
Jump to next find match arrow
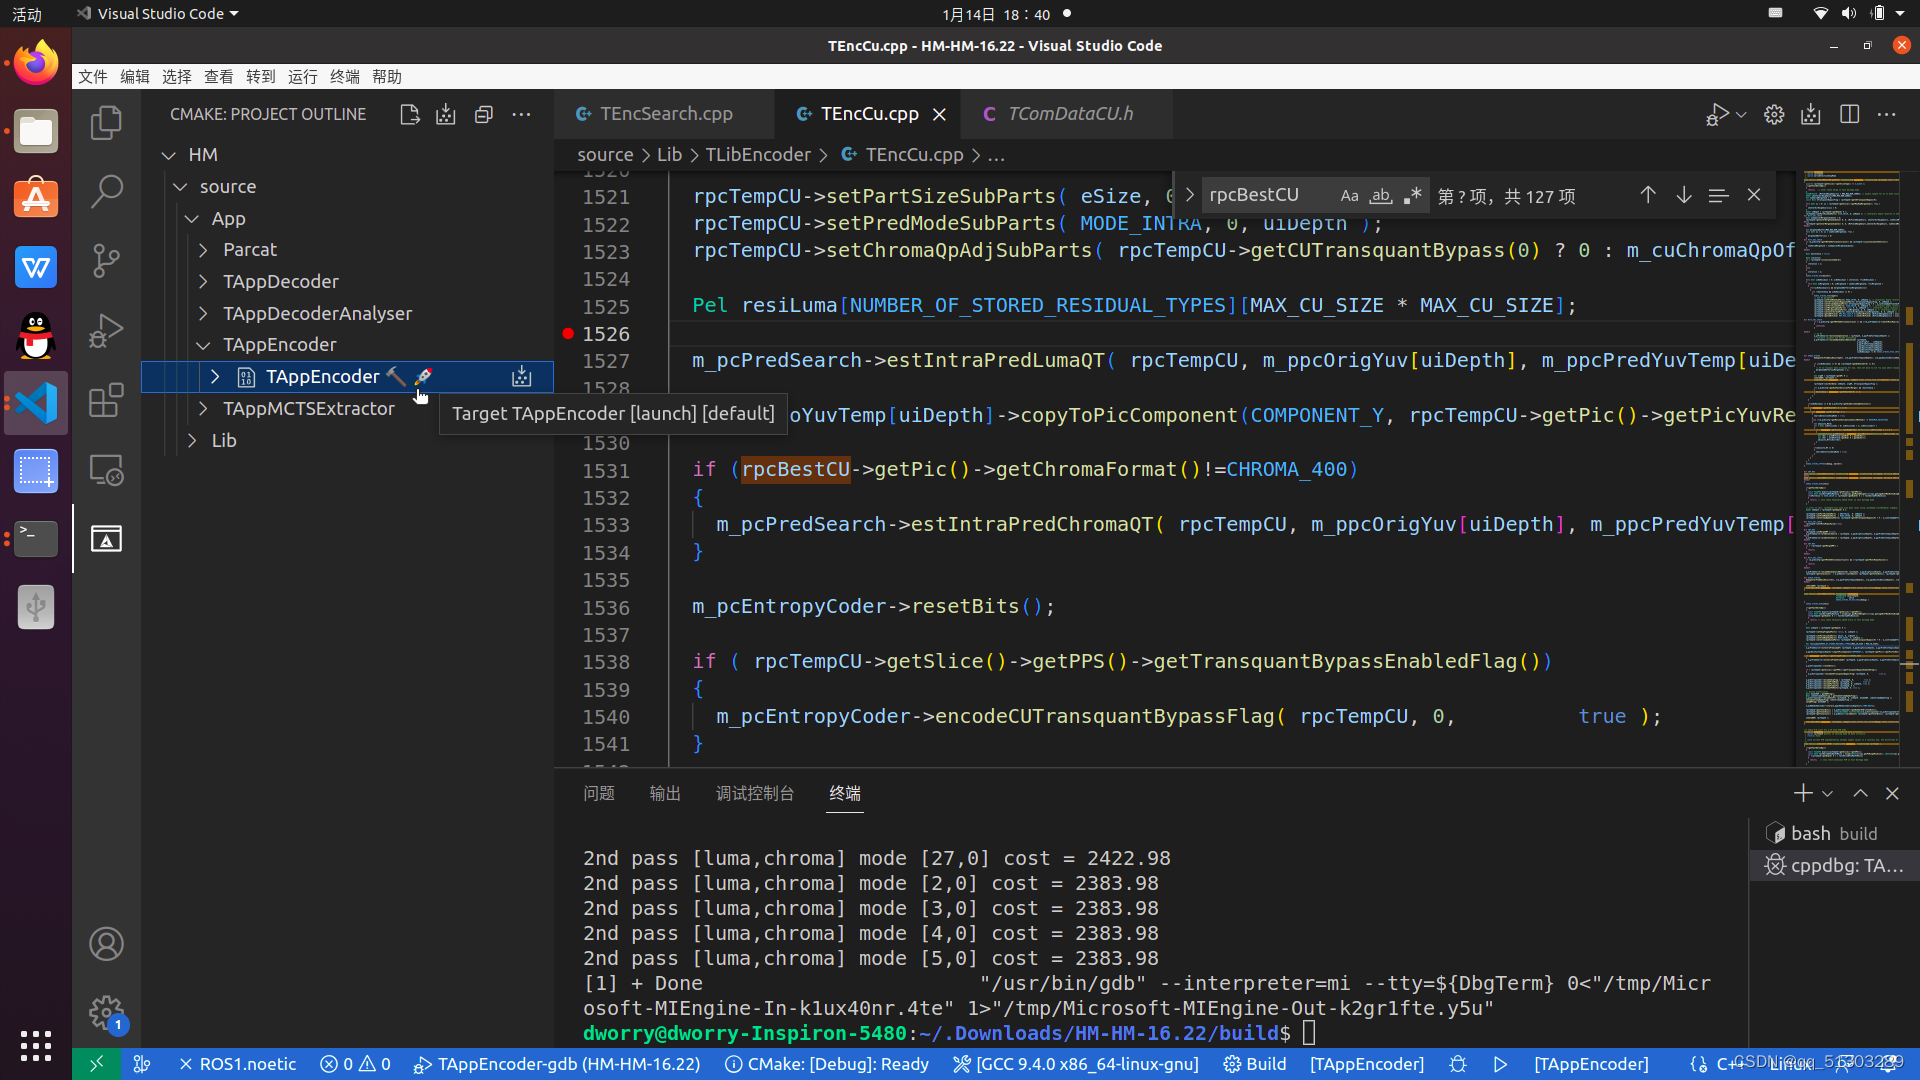[x=1684, y=195]
